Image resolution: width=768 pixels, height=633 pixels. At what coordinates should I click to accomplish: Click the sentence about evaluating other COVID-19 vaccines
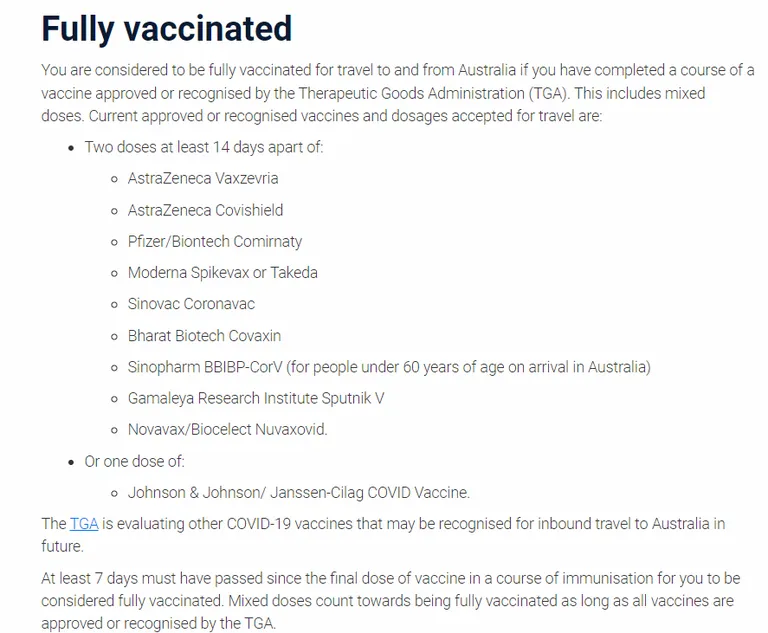point(383,535)
